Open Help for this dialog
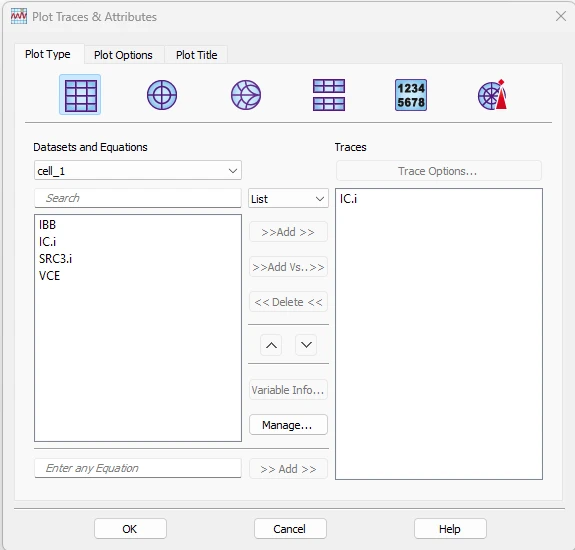 (x=450, y=529)
